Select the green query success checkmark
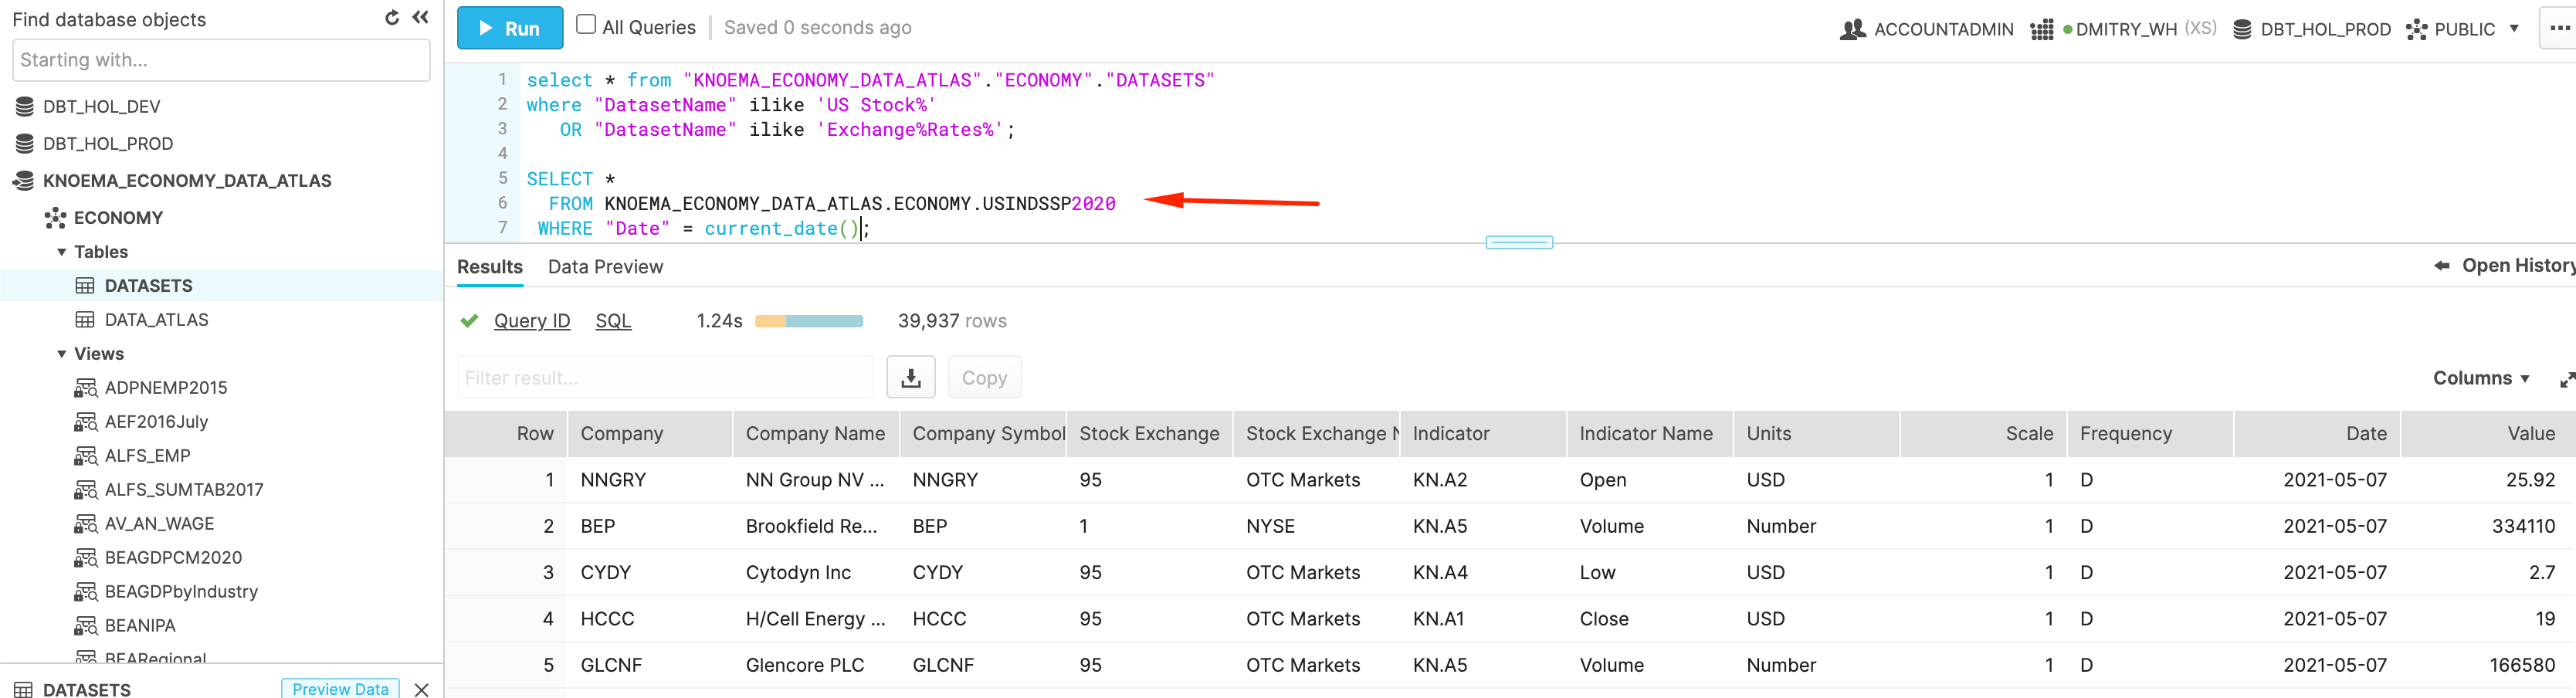The image size is (2576, 698). 469,321
